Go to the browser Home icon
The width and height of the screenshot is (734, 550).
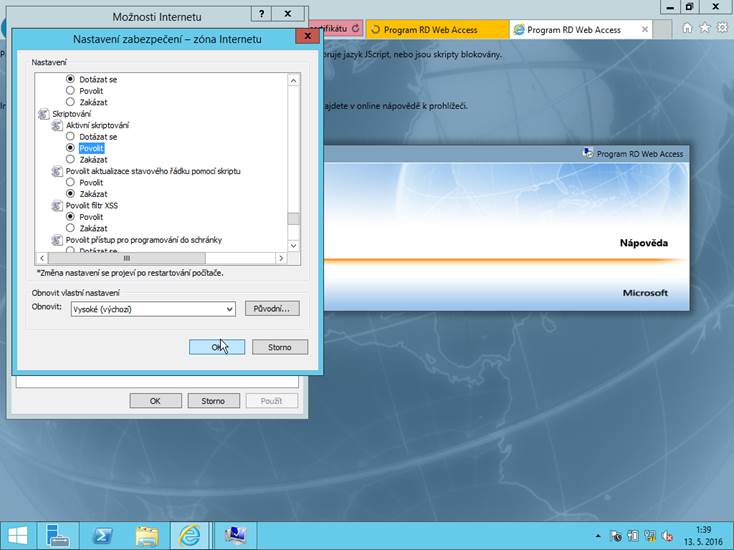687,28
